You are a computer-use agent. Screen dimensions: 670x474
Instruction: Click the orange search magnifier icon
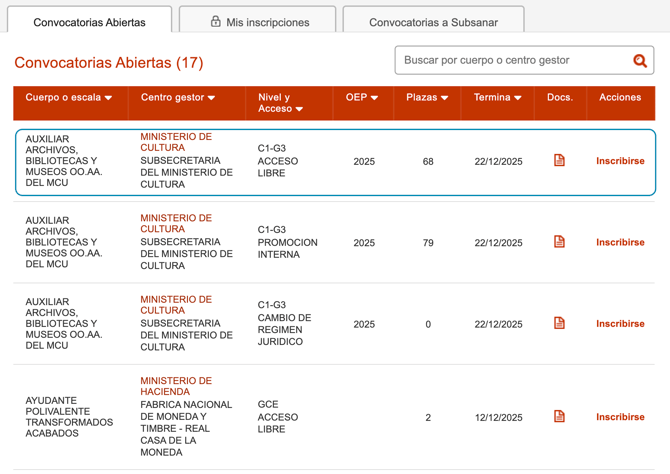640,61
